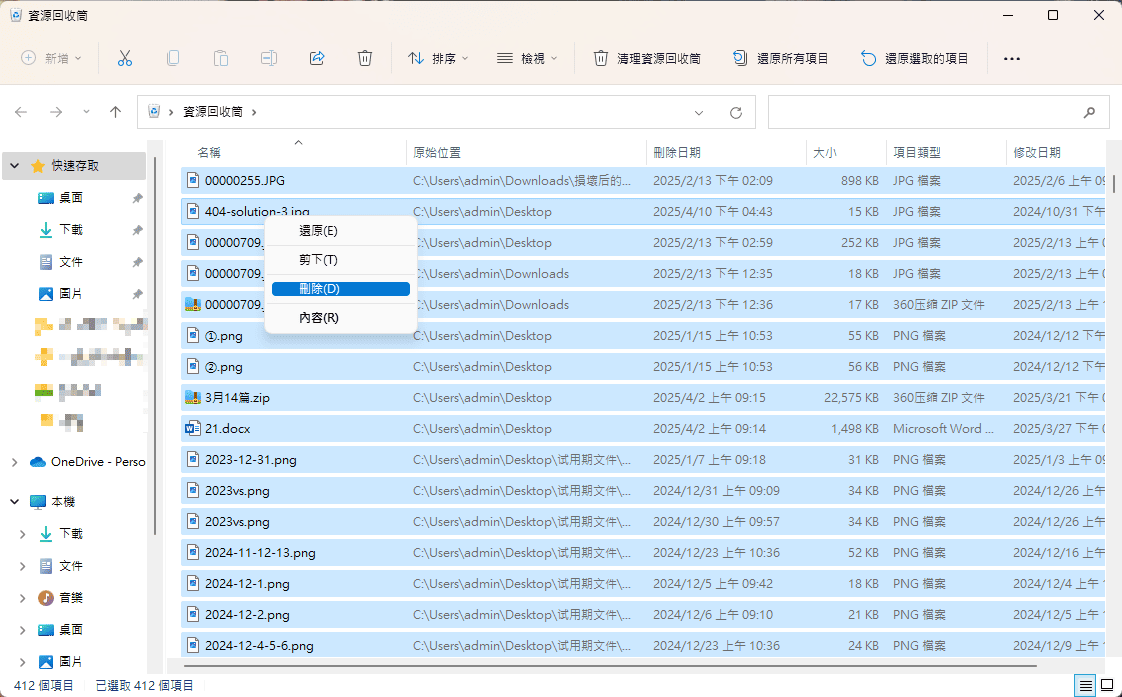
Task: Choose 刪除(D) in the context menu
Action: 340,289
